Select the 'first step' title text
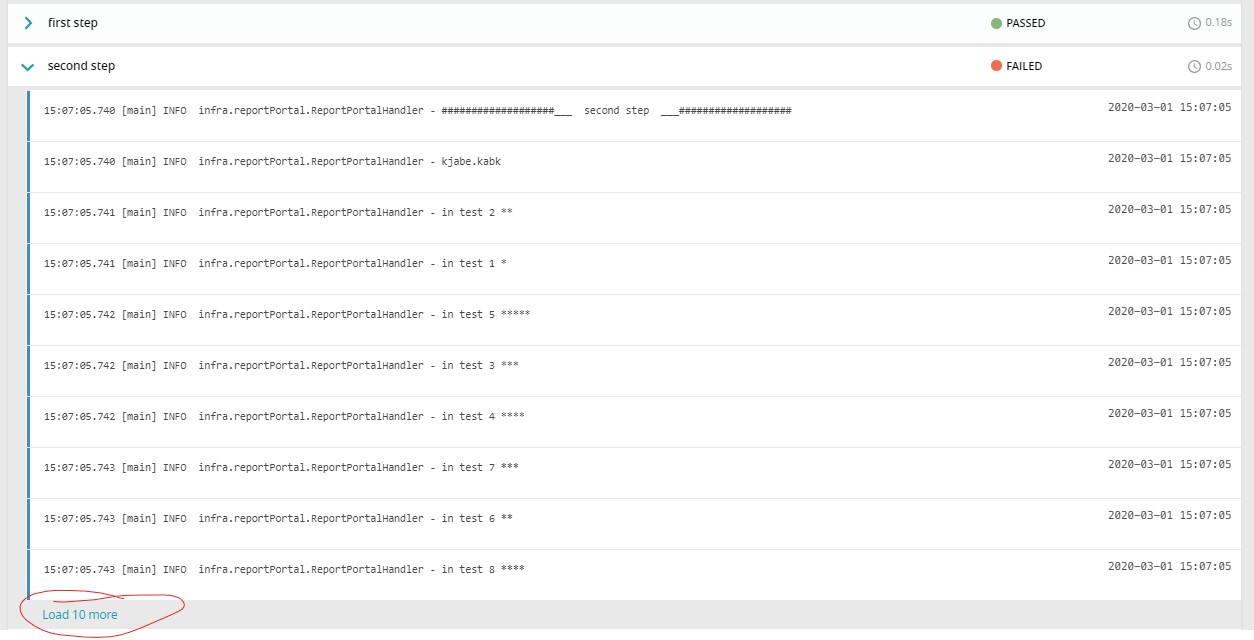 click(x=73, y=23)
